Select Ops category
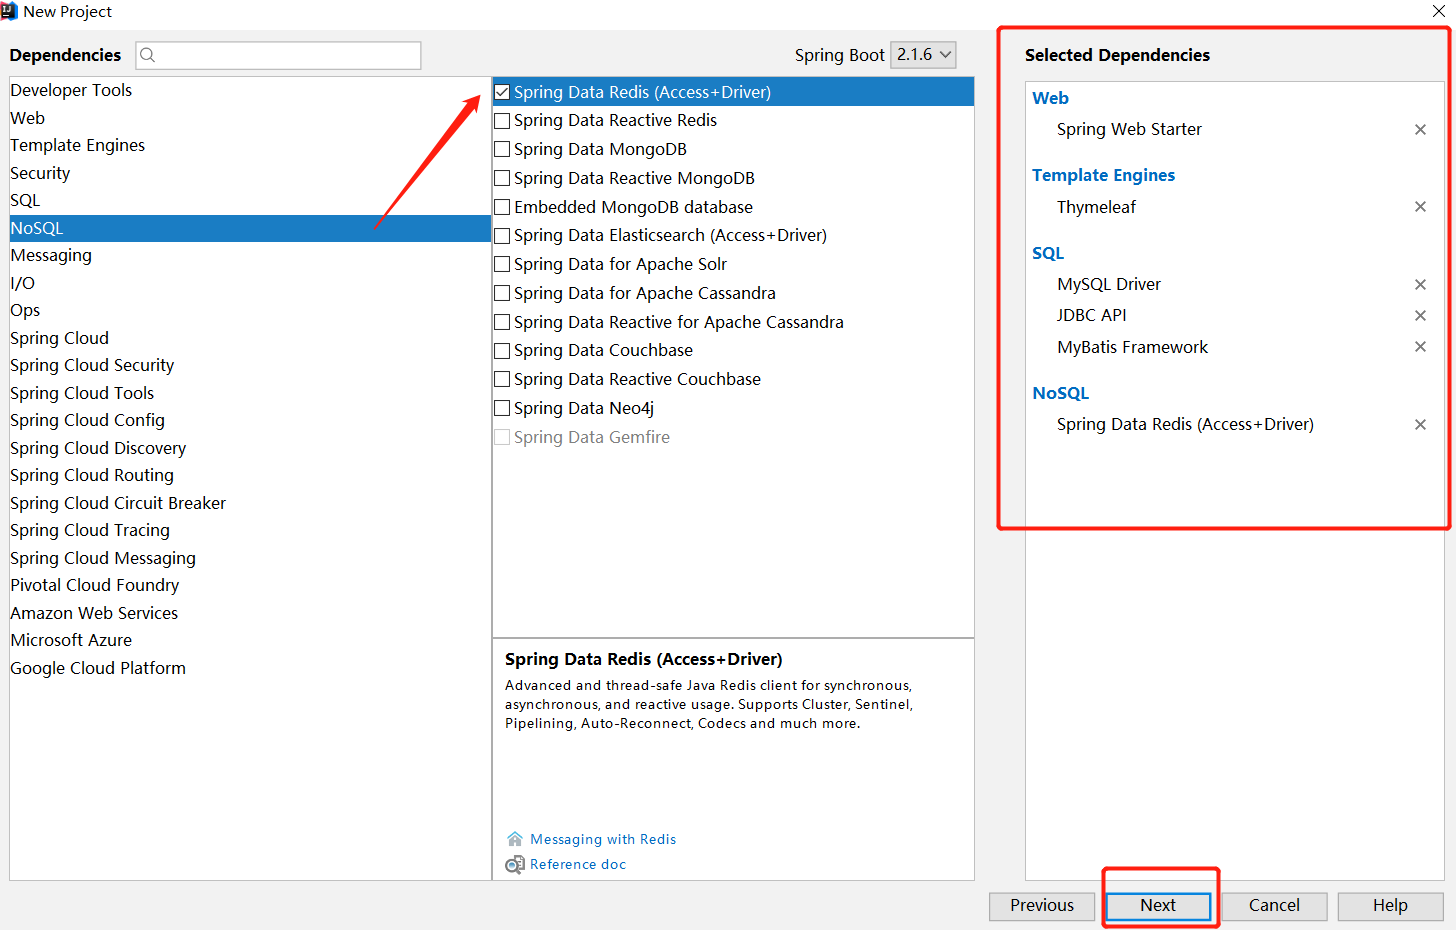The width and height of the screenshot is (1456, 930). tap(250, 310)
